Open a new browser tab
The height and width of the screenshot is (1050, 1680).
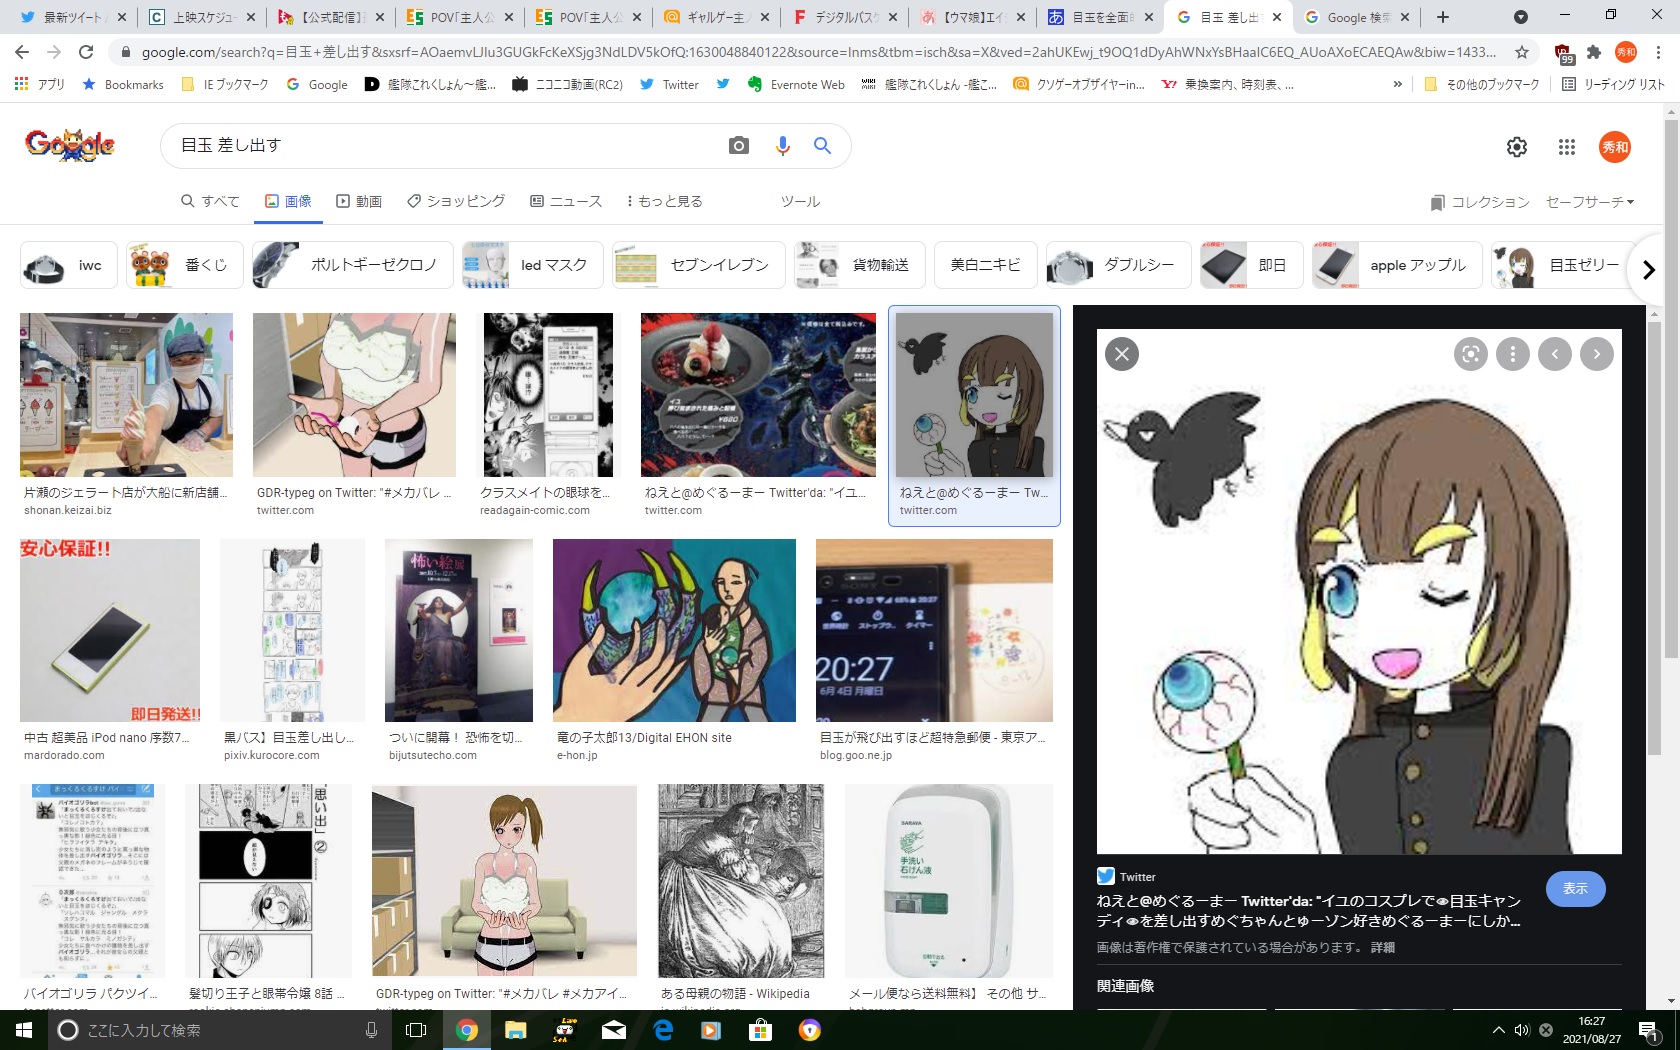tap(1443, 17)
